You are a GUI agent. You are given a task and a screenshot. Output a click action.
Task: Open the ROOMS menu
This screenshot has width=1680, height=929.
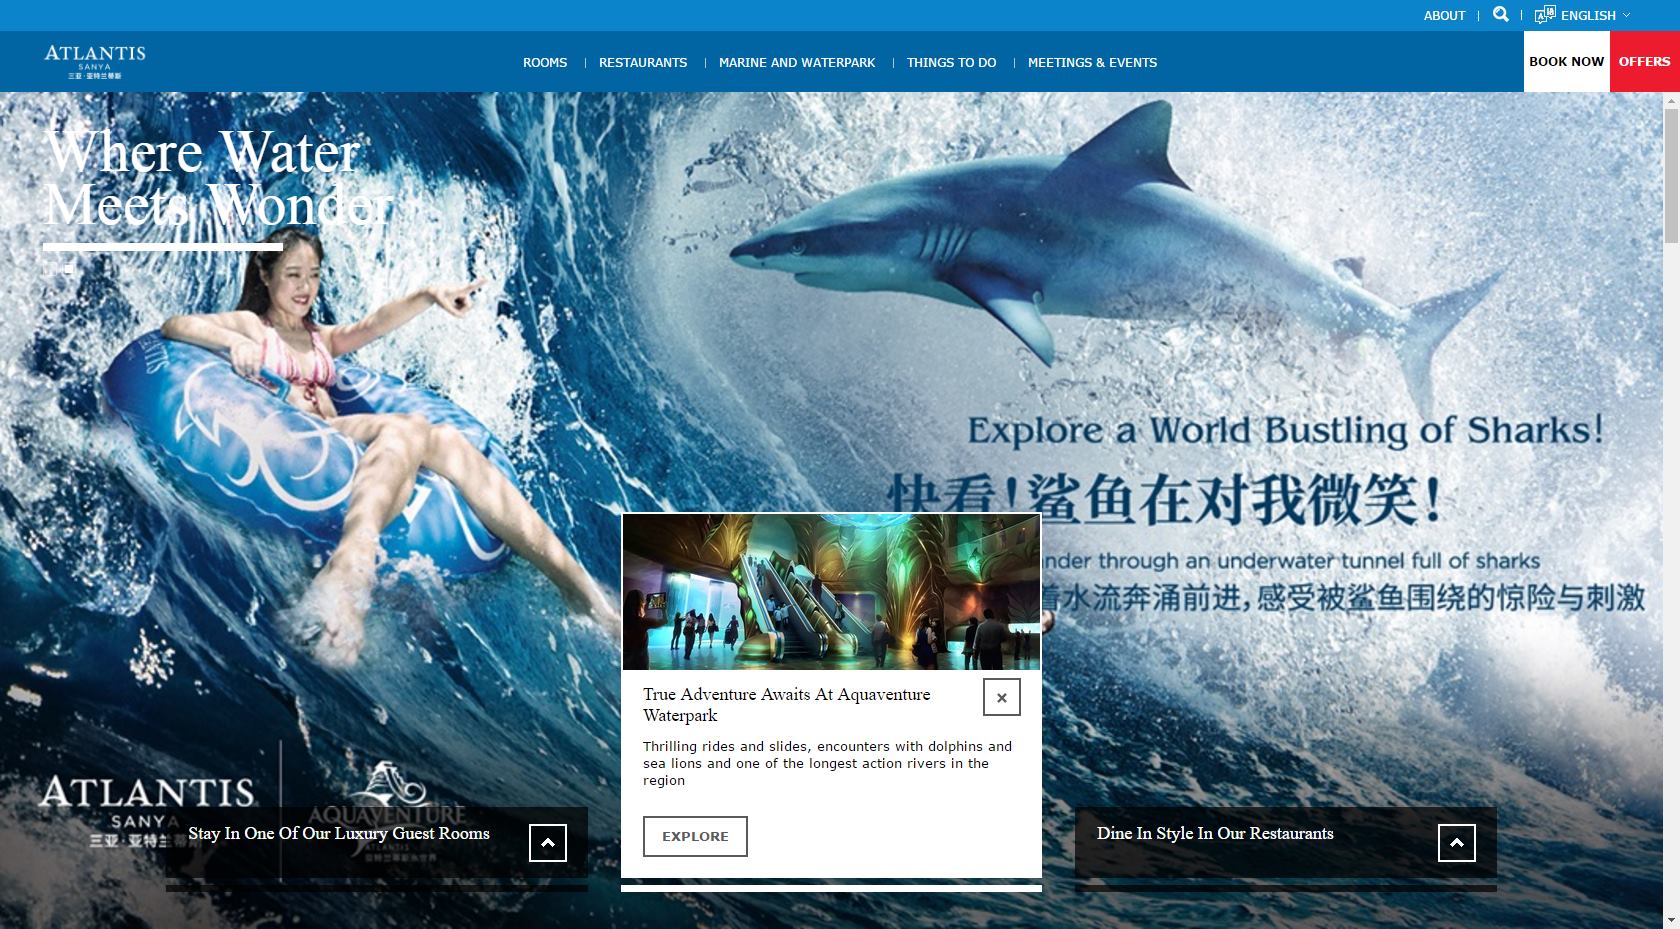pyautogui.click(x=545, y=62)
